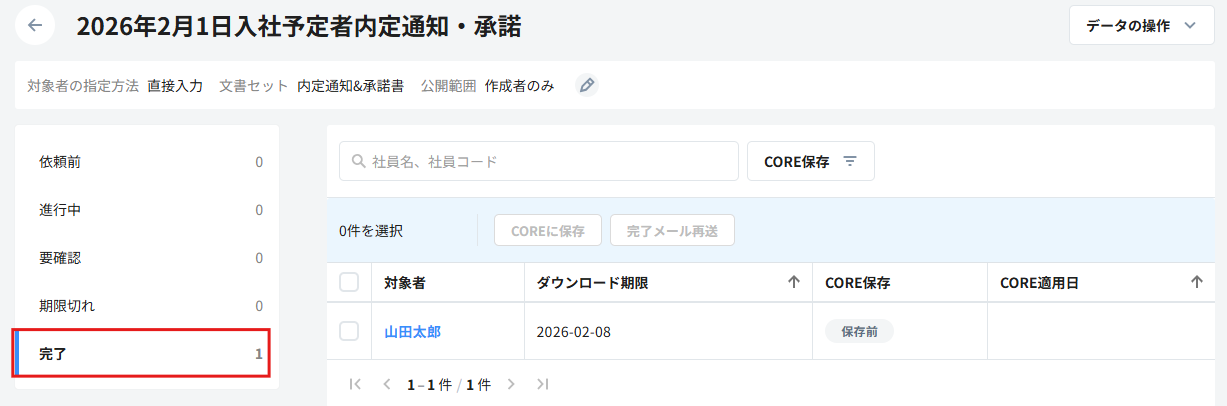The width and height of the screenshot is (1227, 406).
Task: Sort by CORE適用日 arrow icon
Action: tap(1196, 283)
